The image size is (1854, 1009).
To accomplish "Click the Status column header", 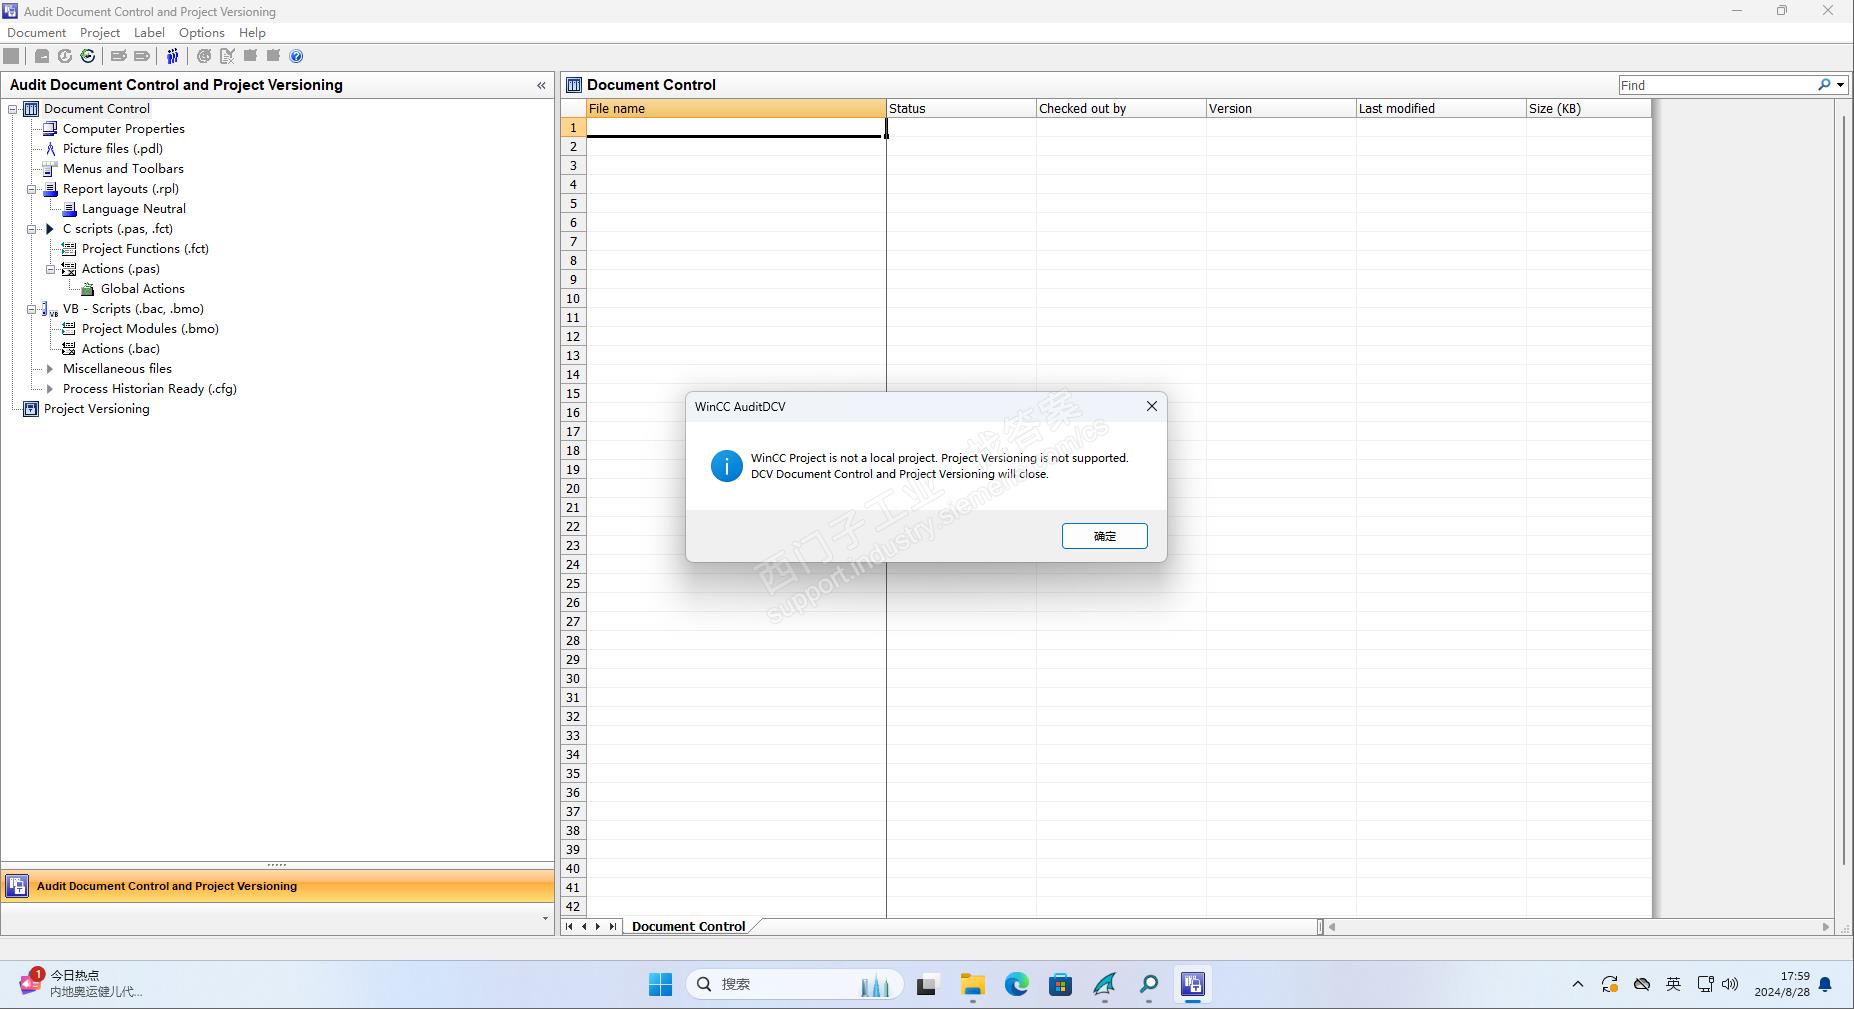I will [961, 108].
